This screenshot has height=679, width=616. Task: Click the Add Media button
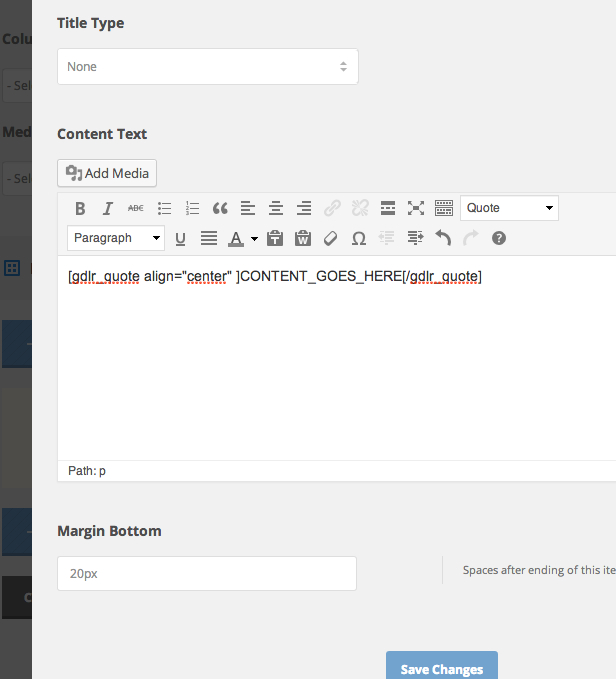click(107, 173)
